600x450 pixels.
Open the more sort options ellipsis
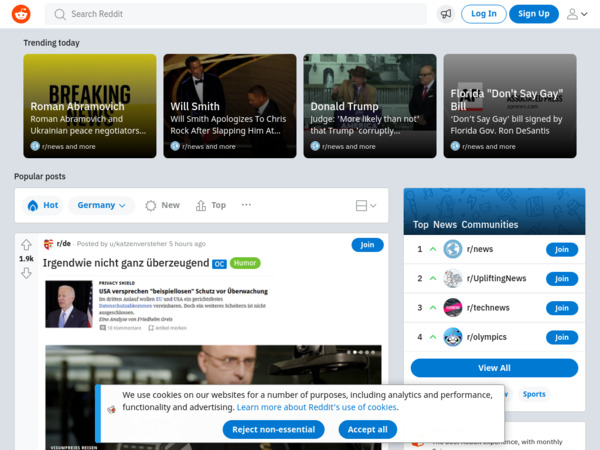tap(246, 205)
